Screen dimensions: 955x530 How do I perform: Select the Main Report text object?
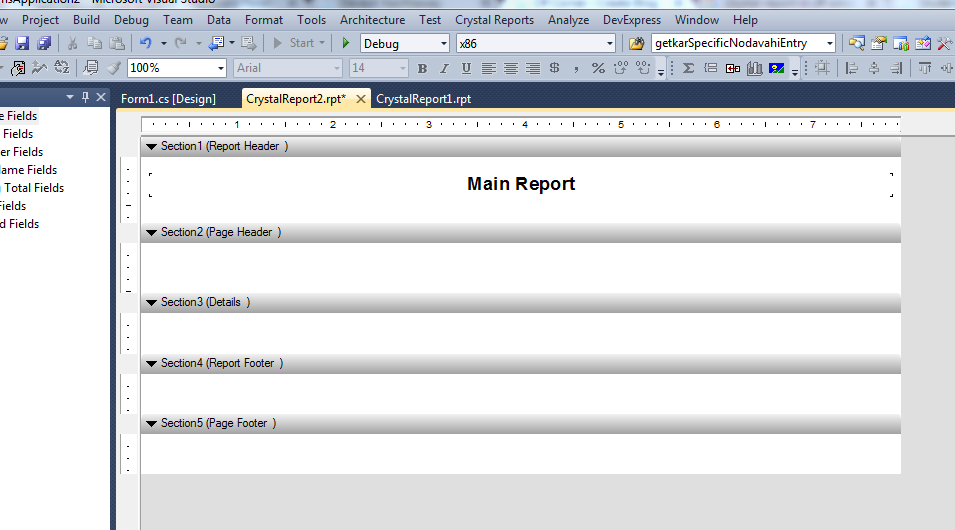[x=521, y=184]
